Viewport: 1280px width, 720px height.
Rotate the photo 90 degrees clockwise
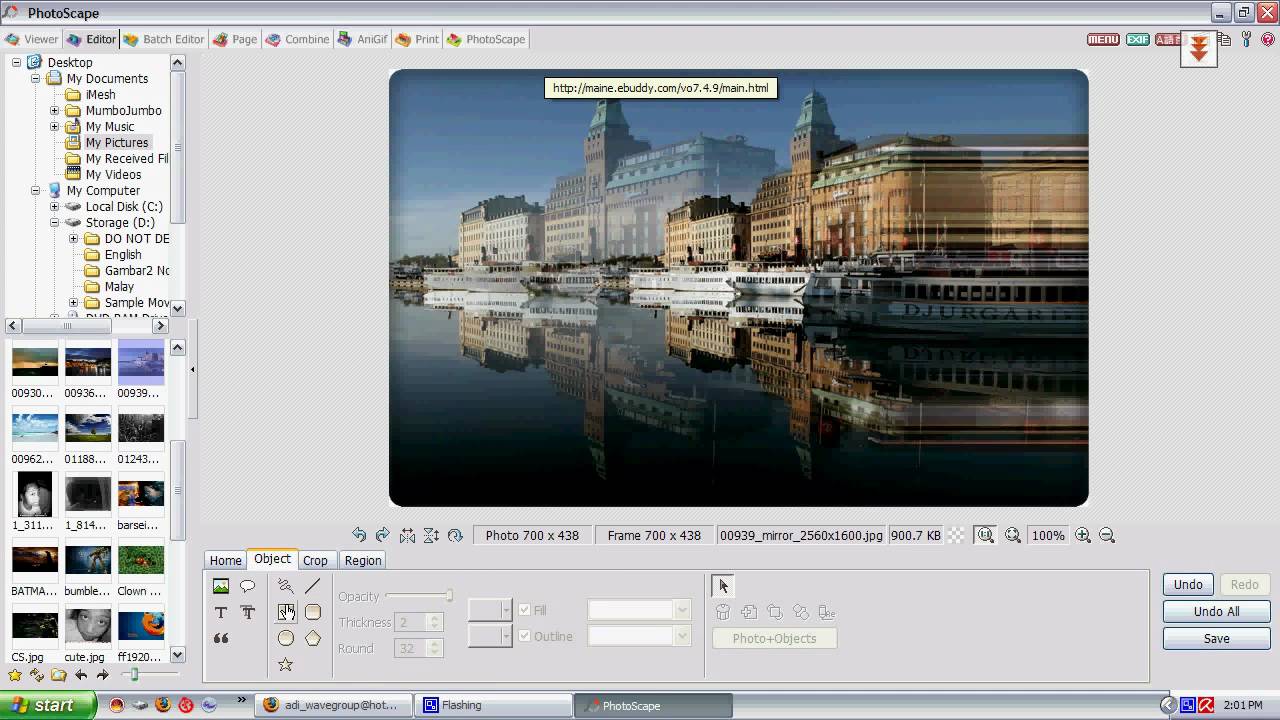pyautogui.click(x=382, y=535)
